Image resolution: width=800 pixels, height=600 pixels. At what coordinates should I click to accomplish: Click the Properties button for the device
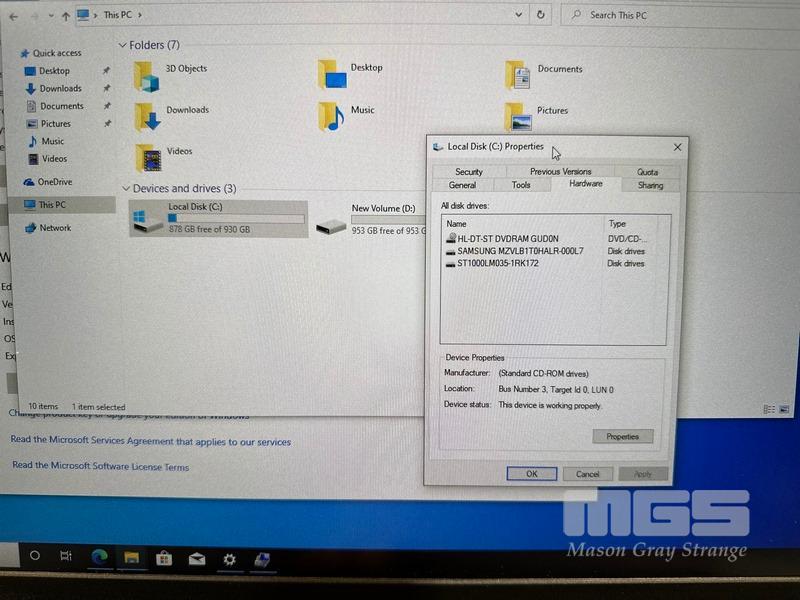(622, 437)
